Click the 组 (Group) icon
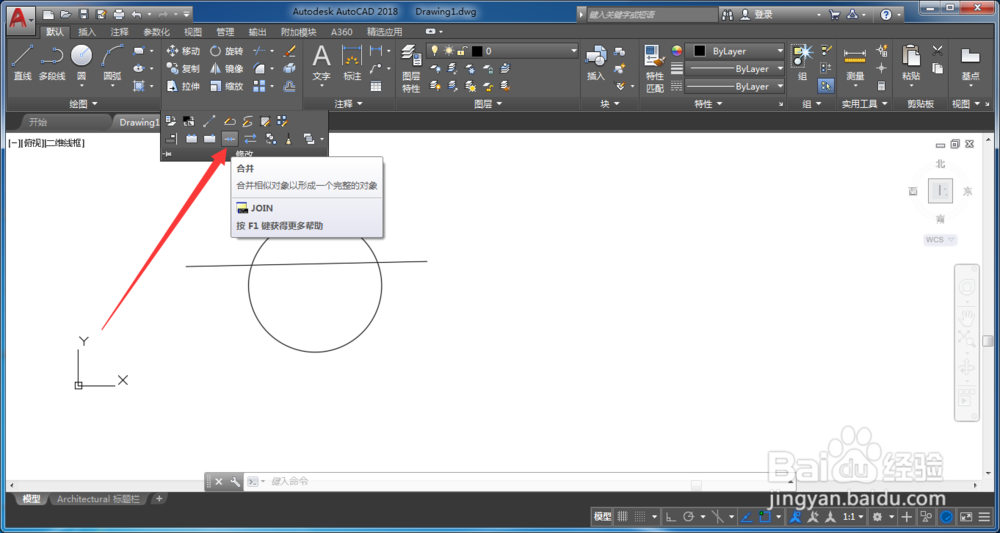This screenshot has height=533, width=1000. [802, 62]
